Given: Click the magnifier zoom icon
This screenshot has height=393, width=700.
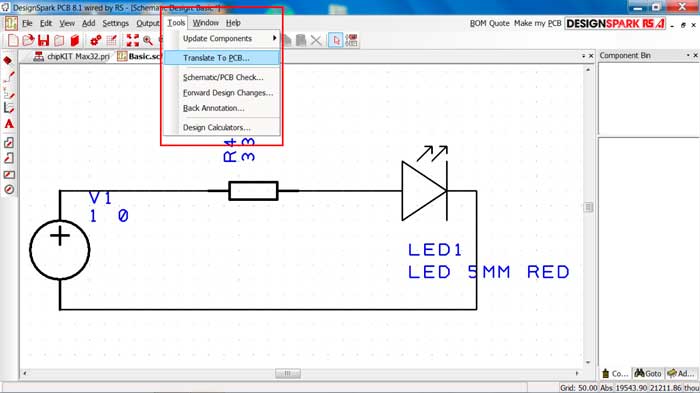Looking at the screenshot, I should [148, 41].
